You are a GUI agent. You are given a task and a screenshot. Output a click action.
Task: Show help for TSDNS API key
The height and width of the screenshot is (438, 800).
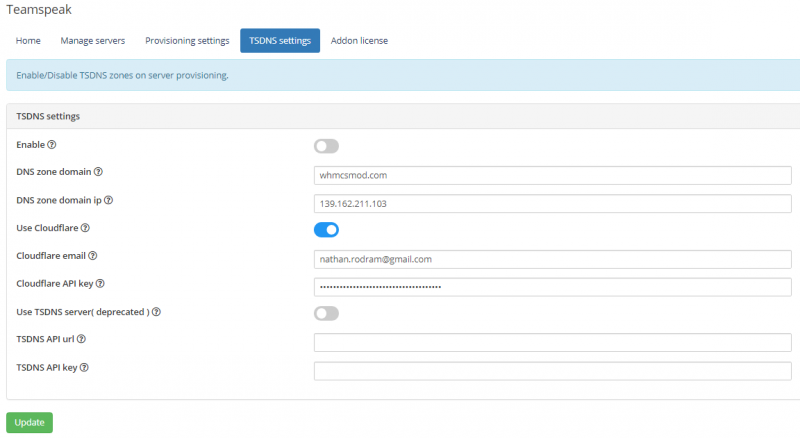[x=84, y=367]
